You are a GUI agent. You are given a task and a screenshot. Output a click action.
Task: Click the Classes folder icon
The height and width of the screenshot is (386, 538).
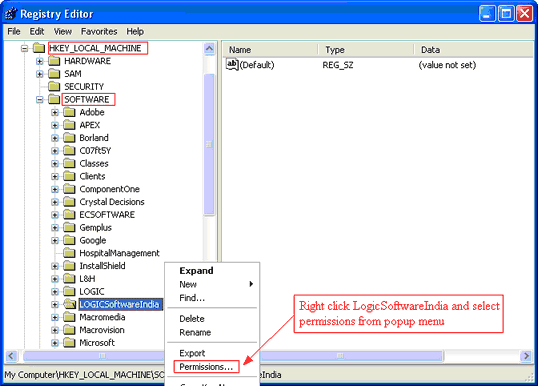[69, 163]
